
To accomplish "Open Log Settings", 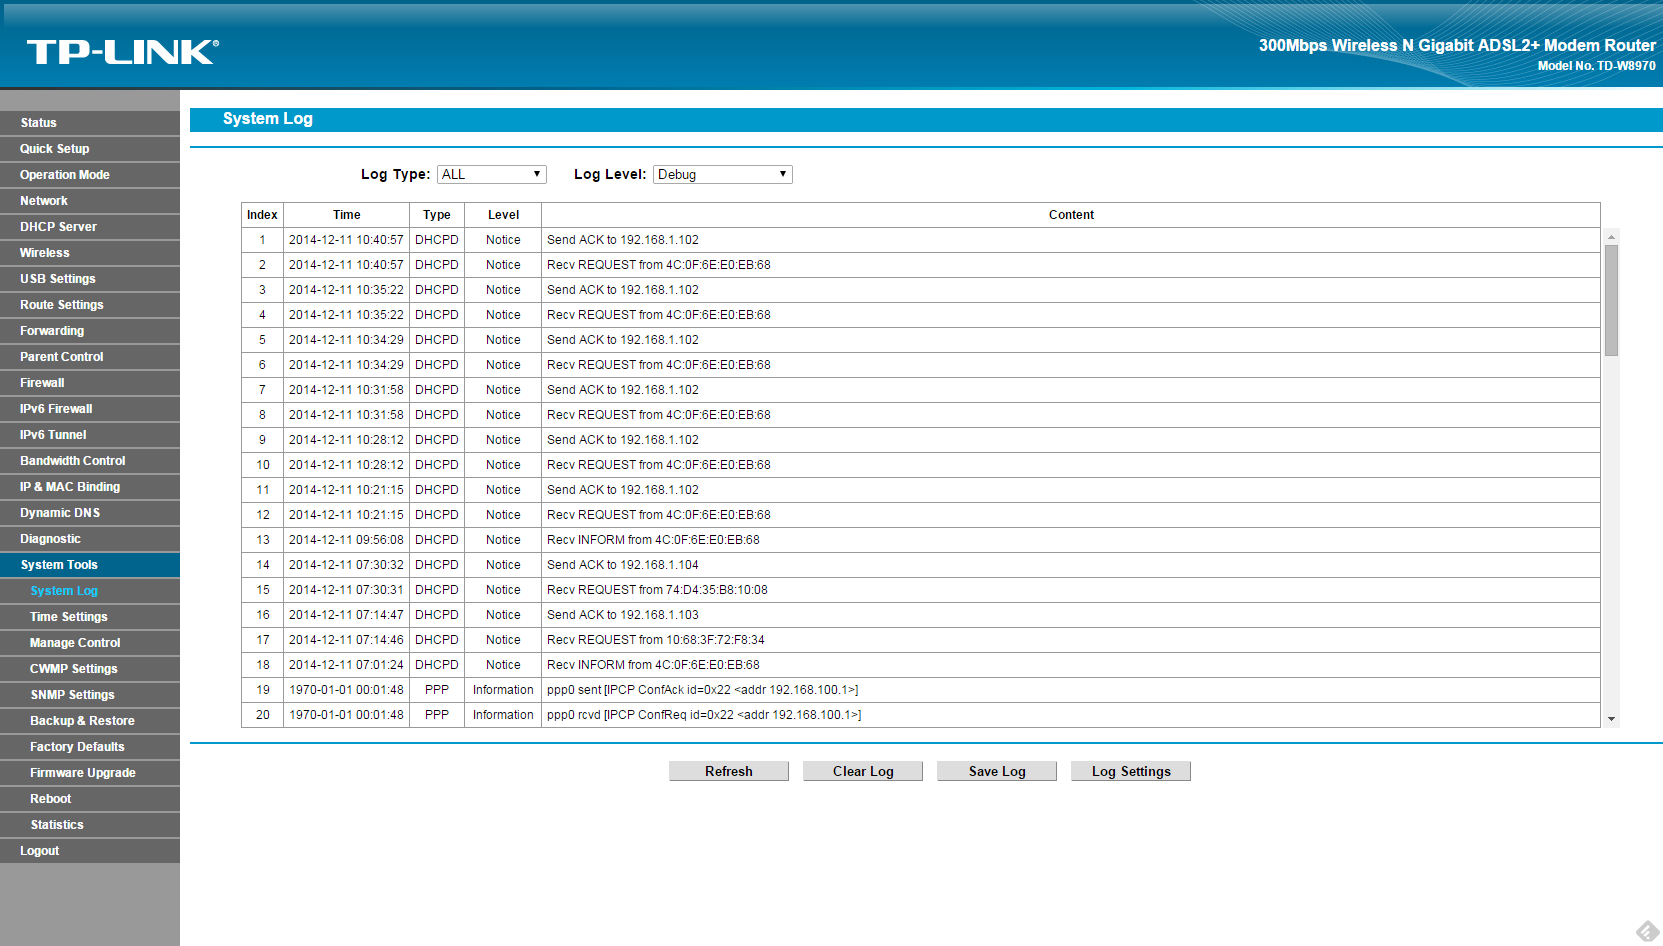I will pos(1131,771).
